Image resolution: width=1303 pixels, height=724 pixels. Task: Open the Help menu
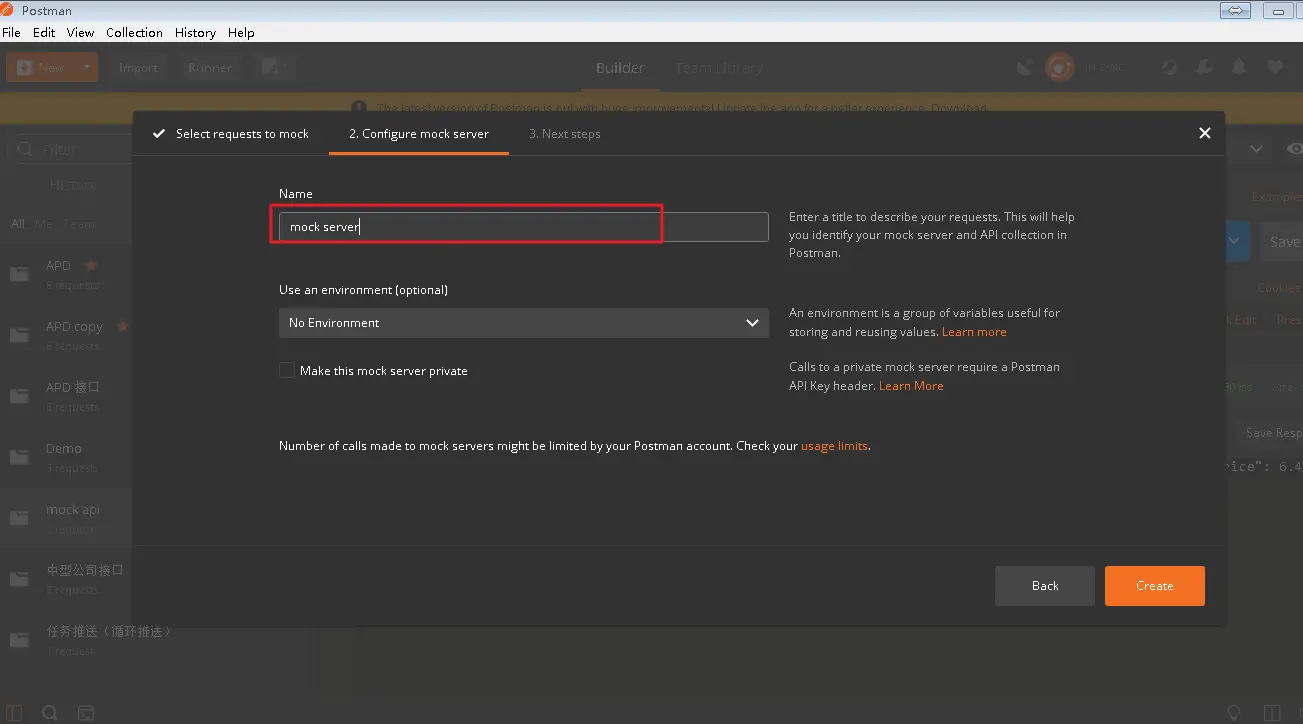(241, 32)
